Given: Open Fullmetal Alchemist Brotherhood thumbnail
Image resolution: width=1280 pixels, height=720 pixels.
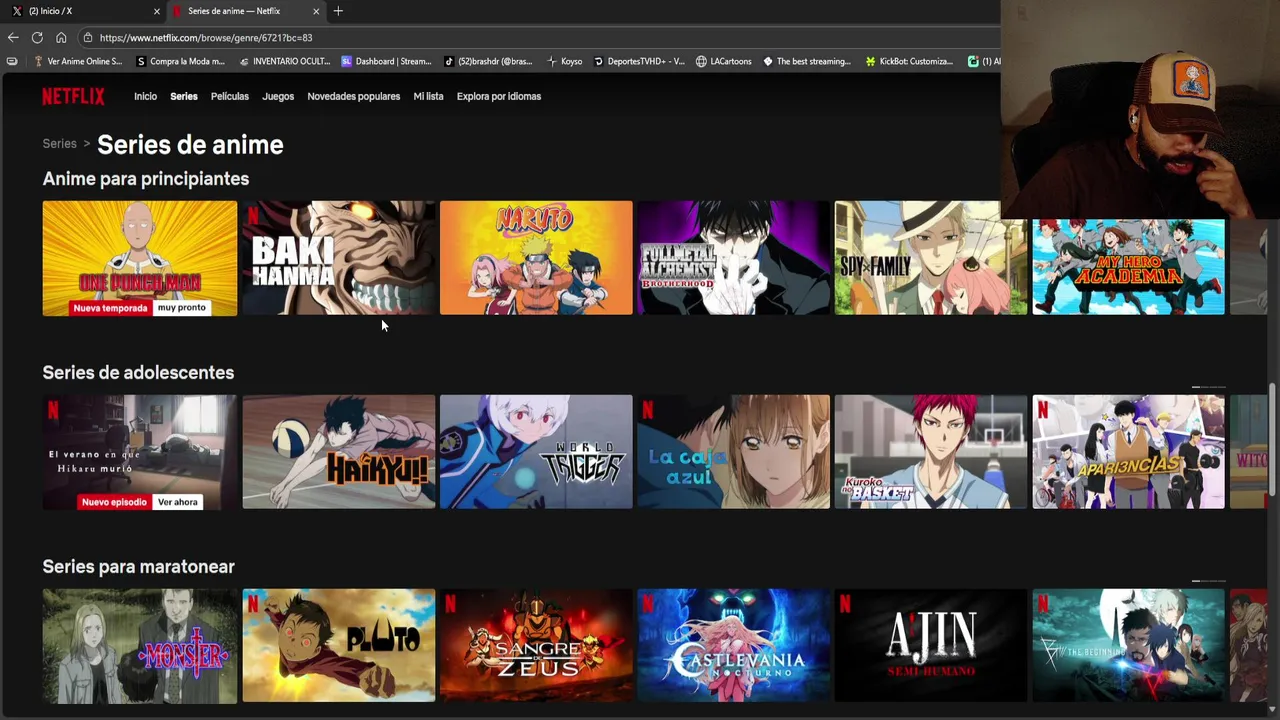Looking at the screenshot, I should click(734, 258).
